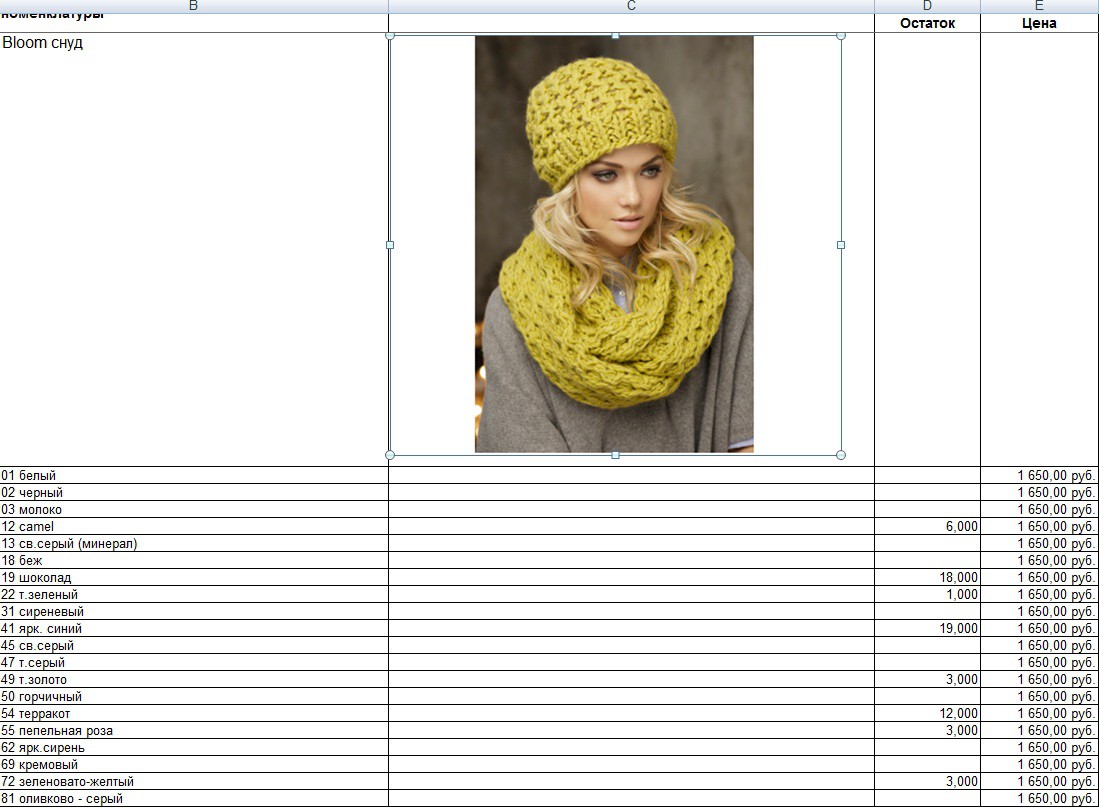Click the price for 03 молоко
Screen dimensions: 1099x807
[1039, 509]
